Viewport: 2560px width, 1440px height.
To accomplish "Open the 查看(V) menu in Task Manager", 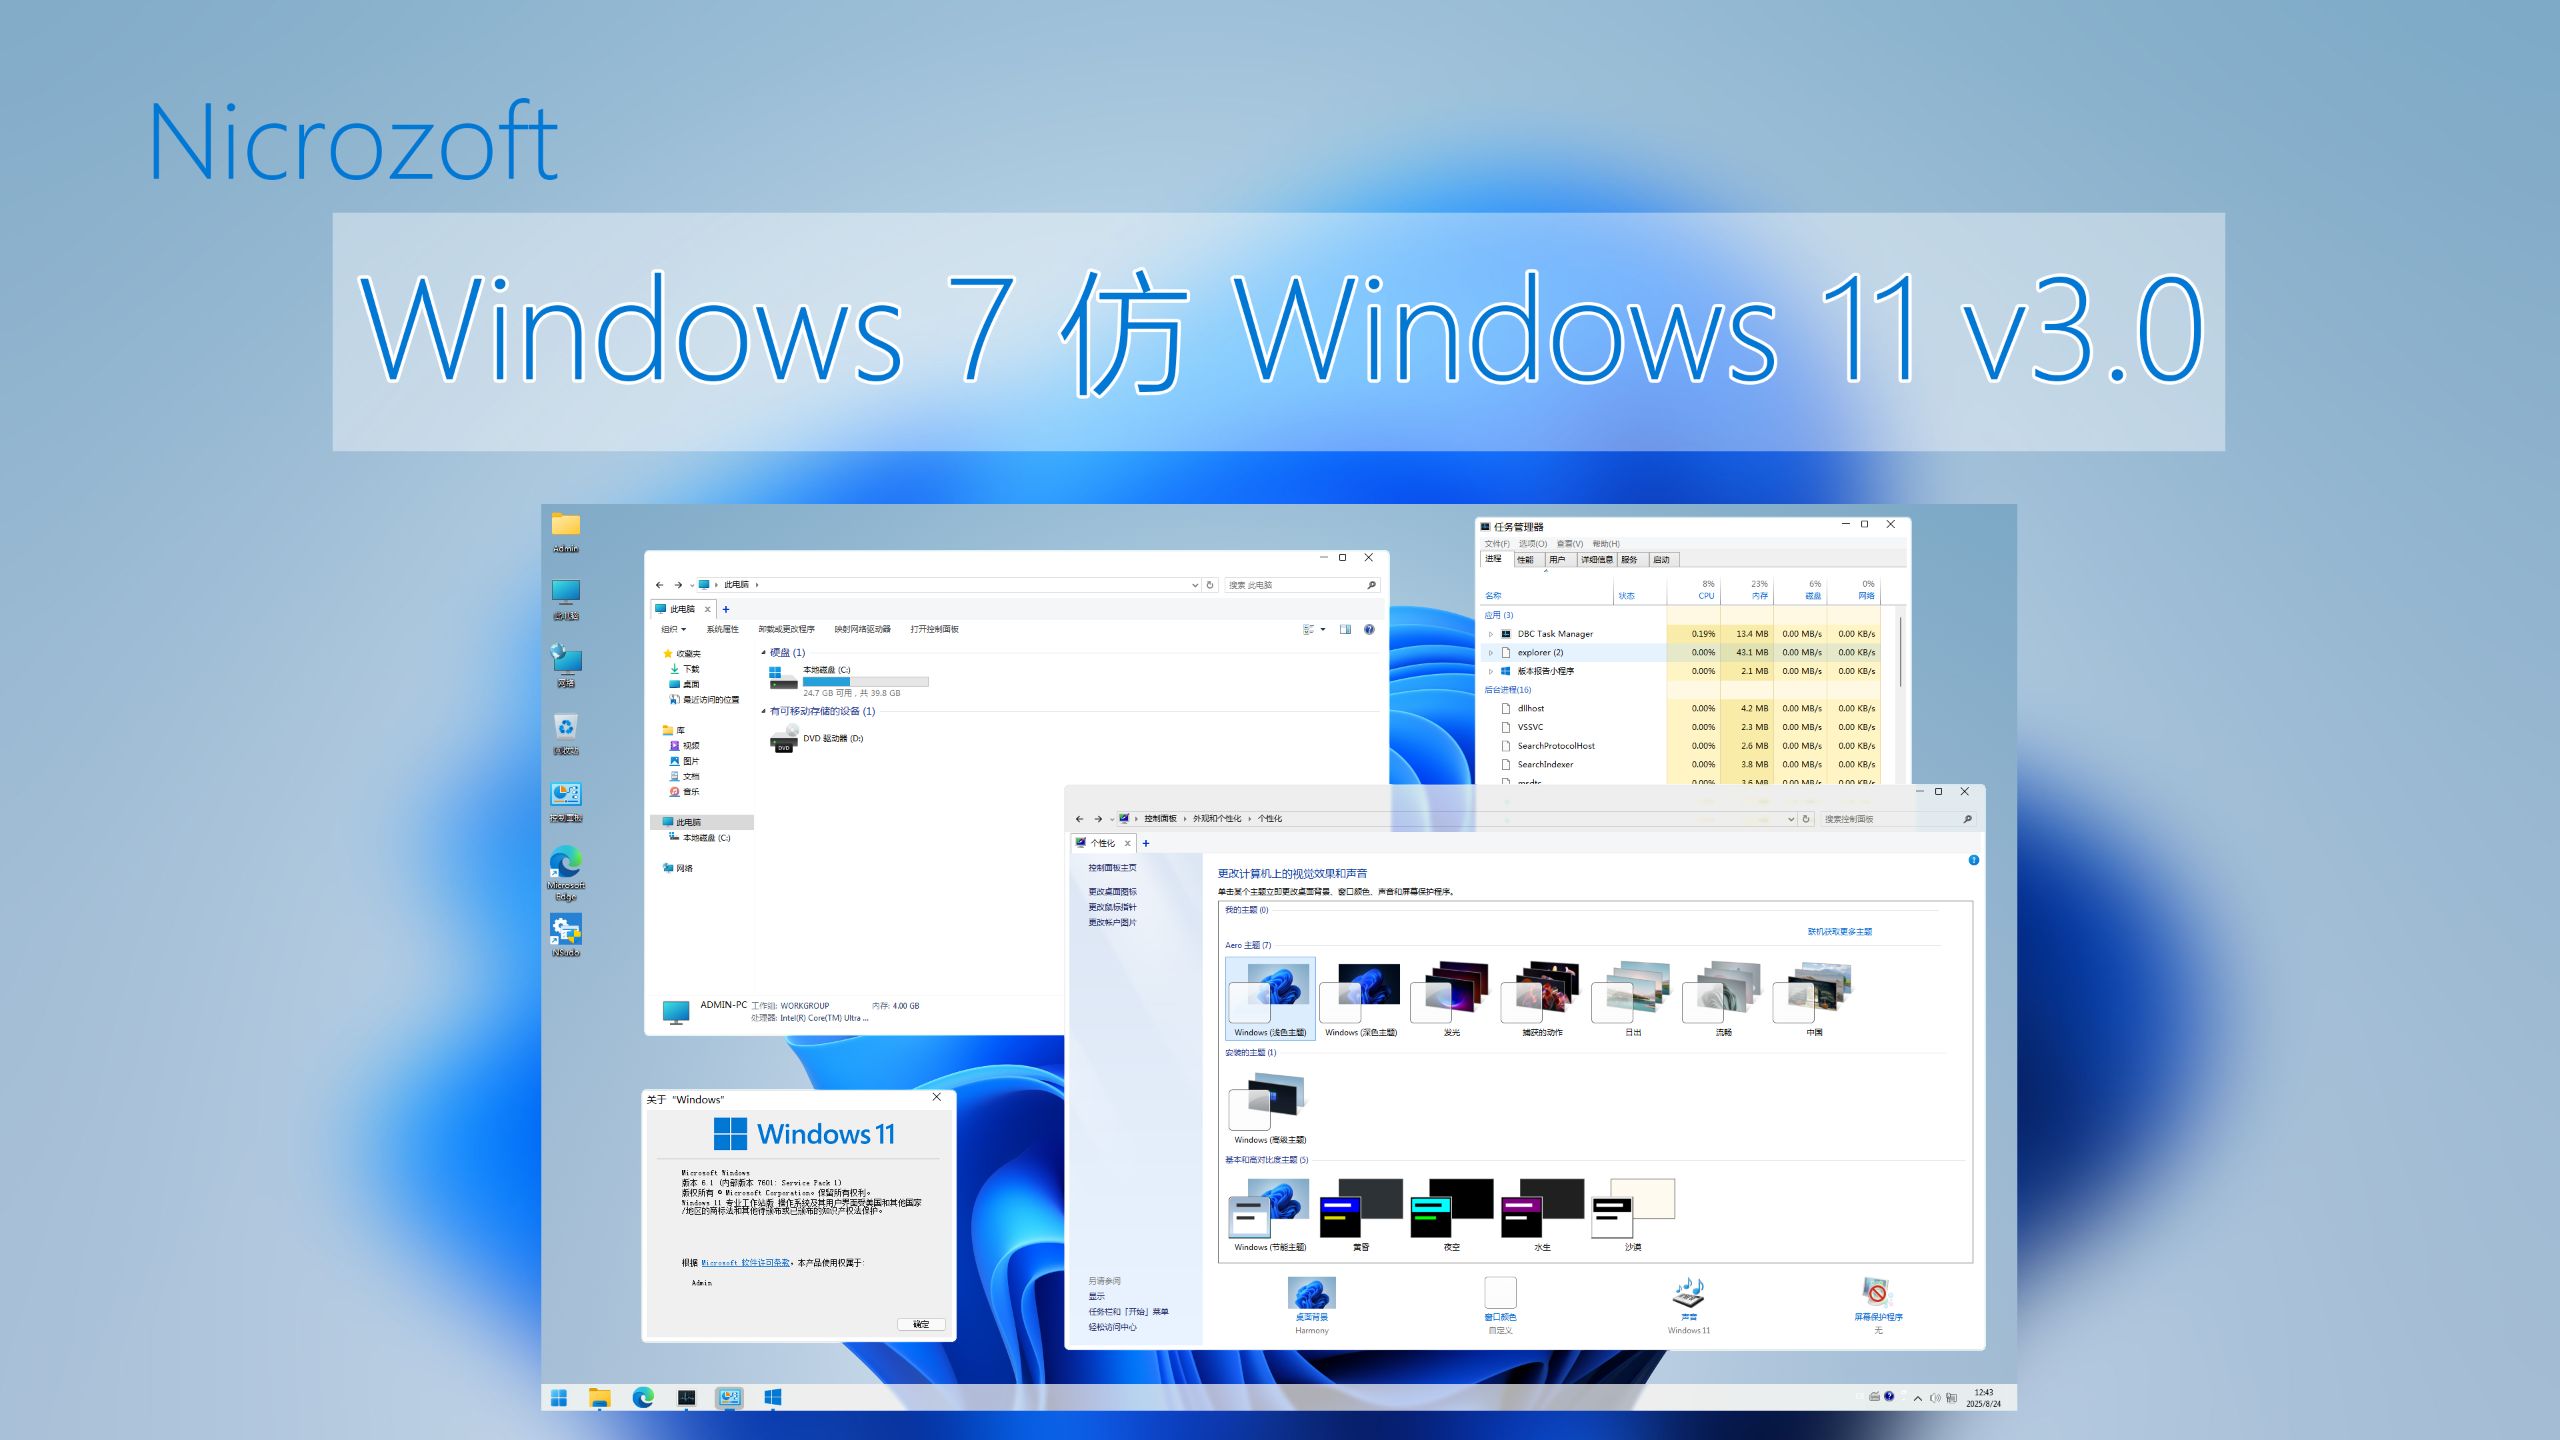I will (1570, 544).
